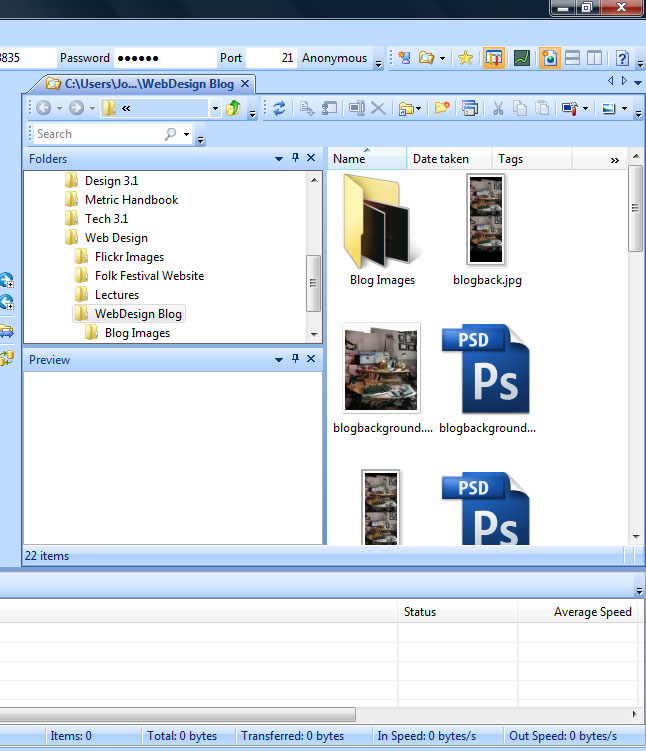The width and height of the screenshot is (646, 751).
Task: Toggle horizontal window tiling
Action: pos(572,58)
